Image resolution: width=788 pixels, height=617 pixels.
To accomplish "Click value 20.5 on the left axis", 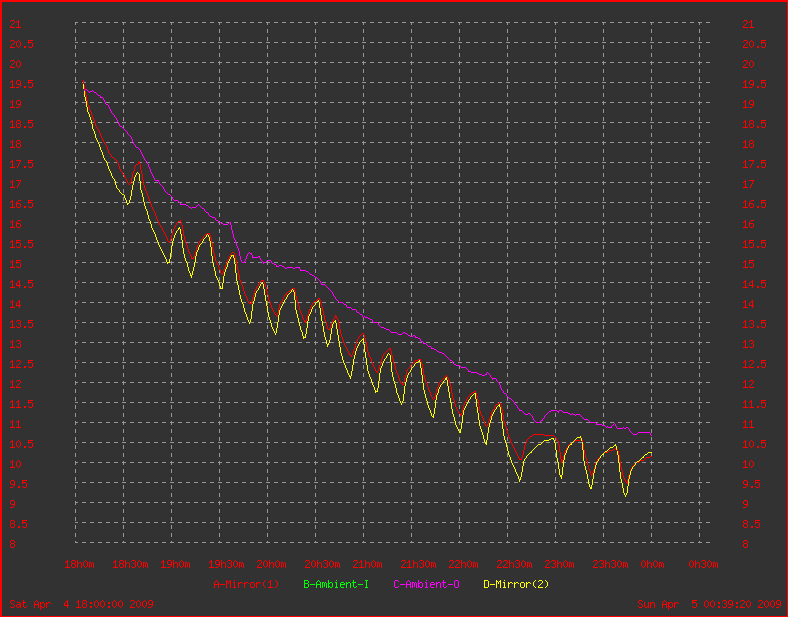I will [22, 44].
